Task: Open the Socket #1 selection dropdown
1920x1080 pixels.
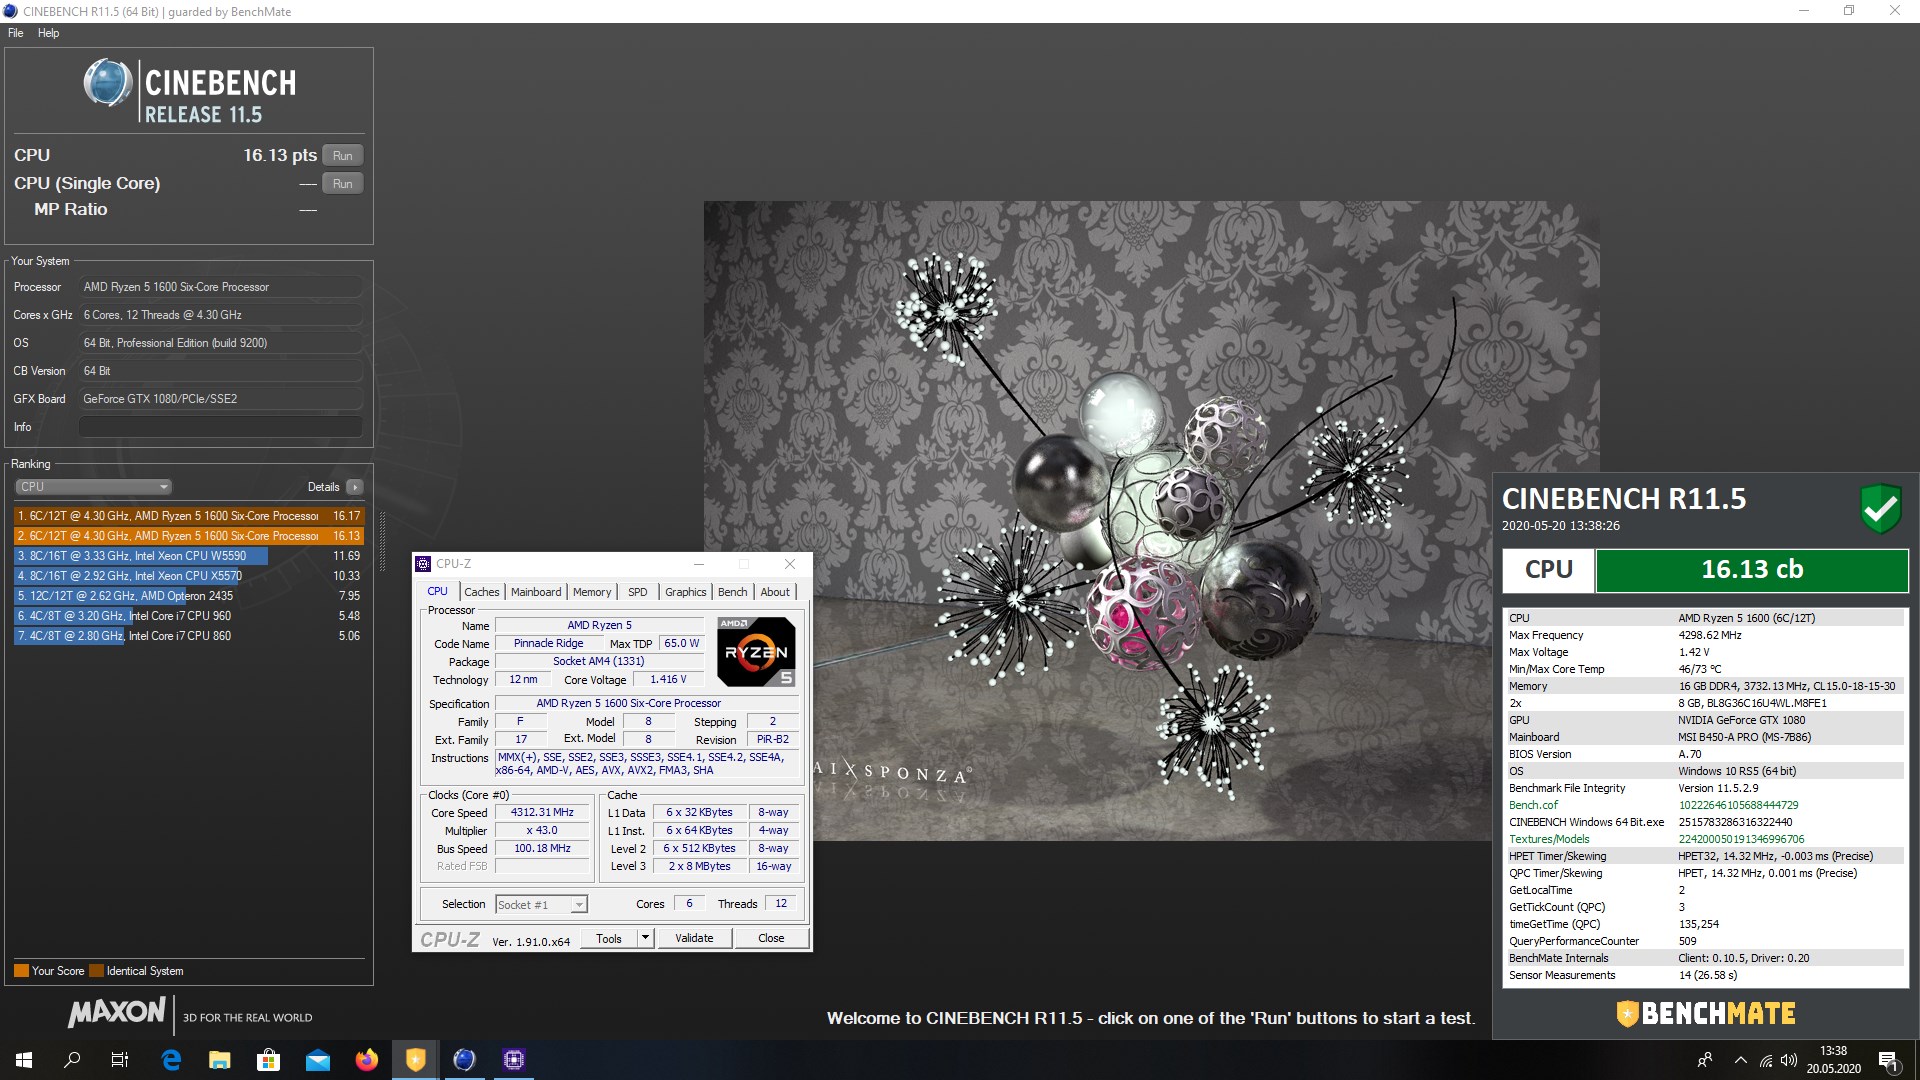Action: tap(541, 905)
